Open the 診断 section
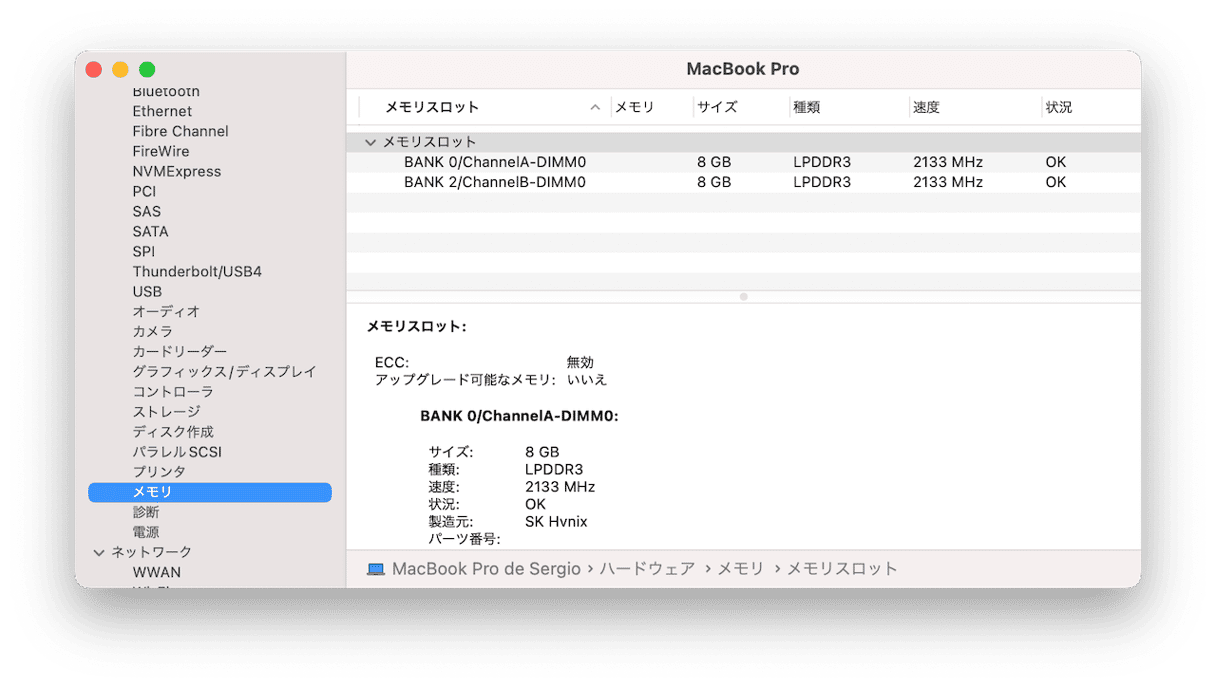1216x687 pixels. coord(145,511)
